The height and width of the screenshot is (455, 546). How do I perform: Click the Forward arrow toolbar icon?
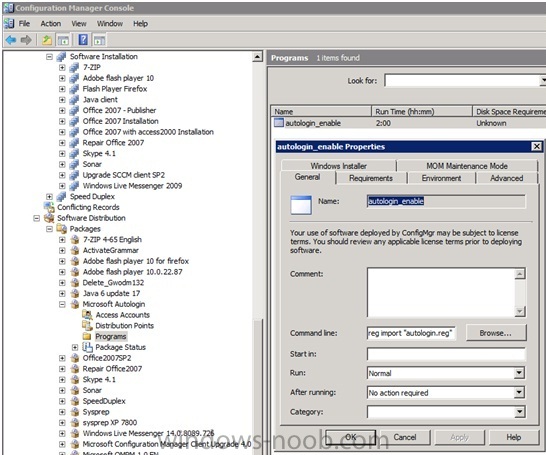pos(26,40)
